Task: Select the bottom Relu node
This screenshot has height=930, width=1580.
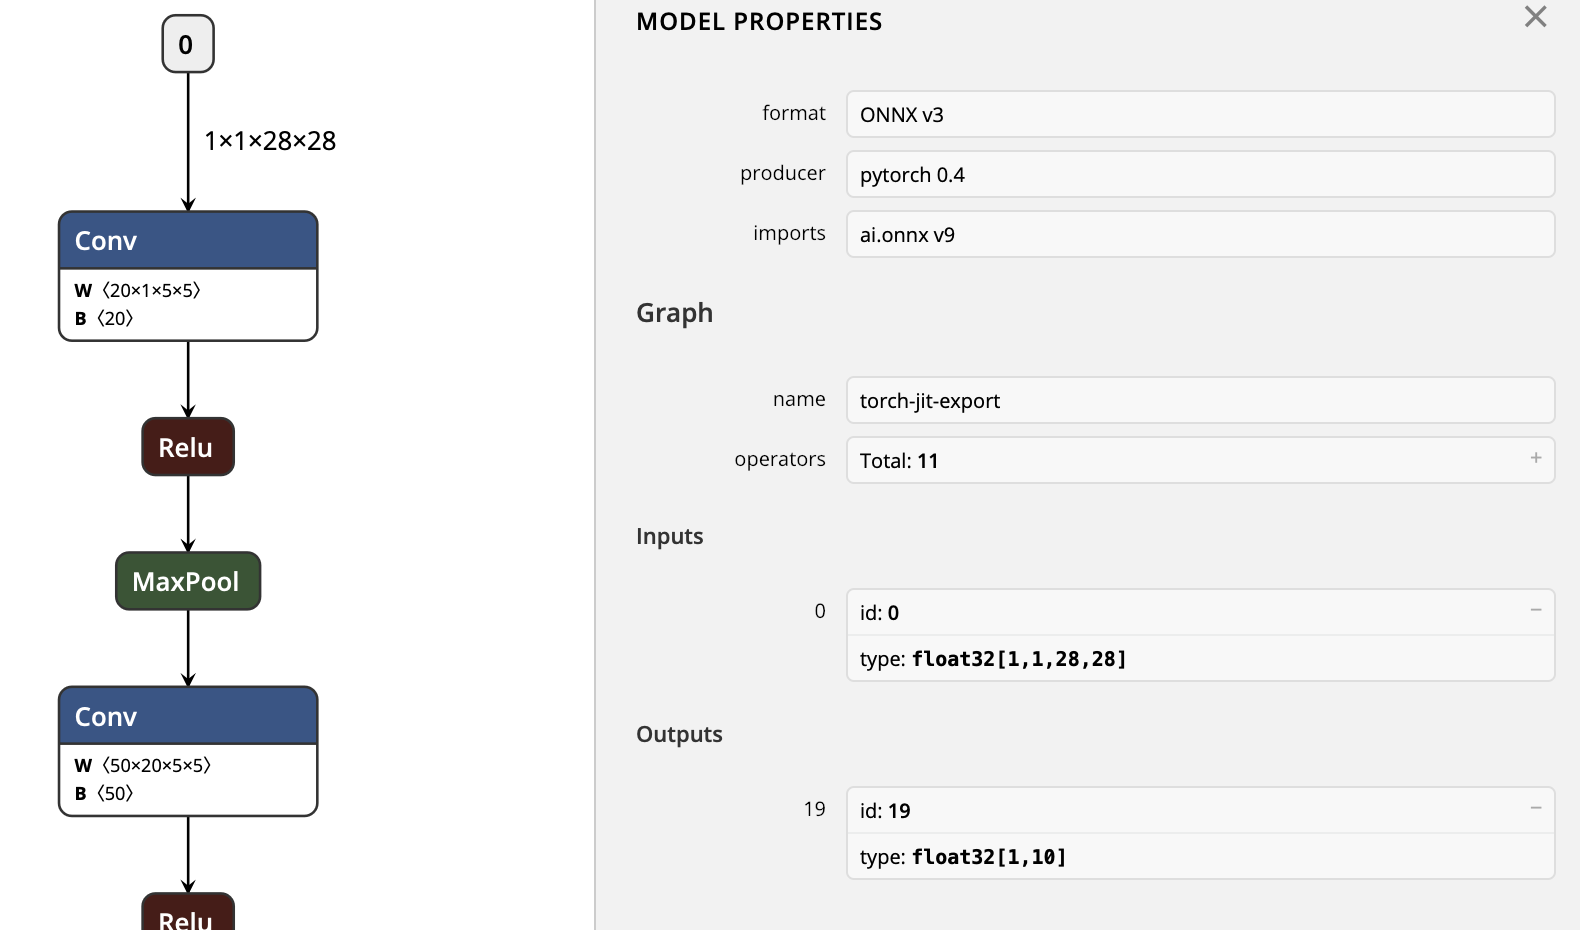Action: 187,915
